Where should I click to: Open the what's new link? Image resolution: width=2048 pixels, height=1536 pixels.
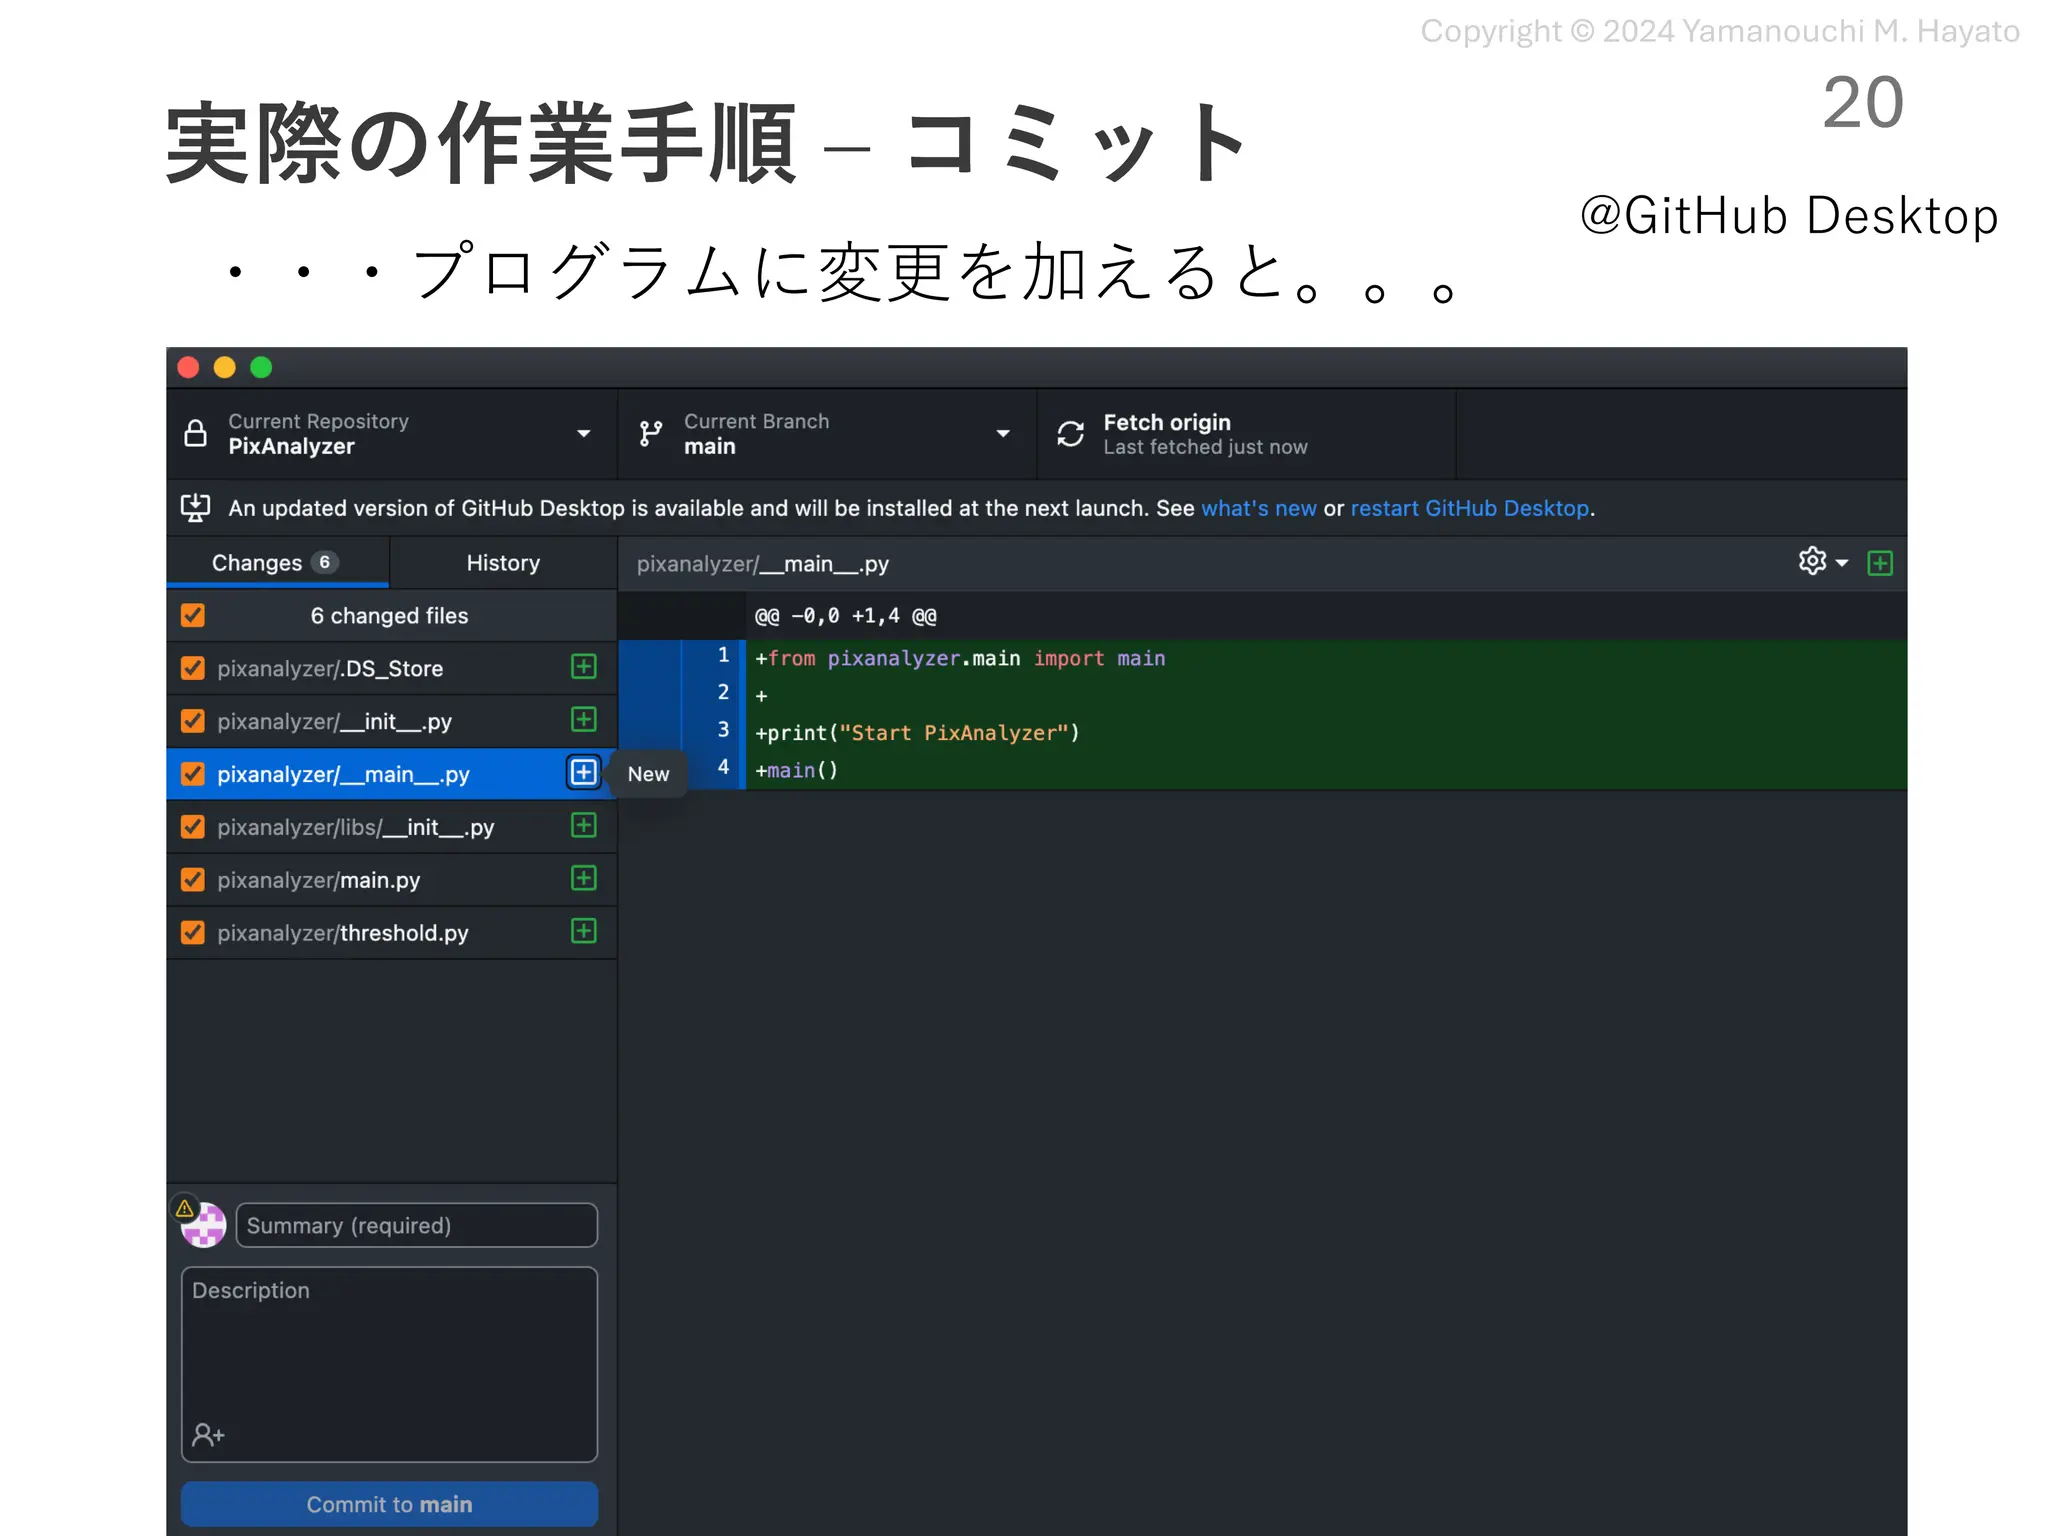coord(1258,508)
